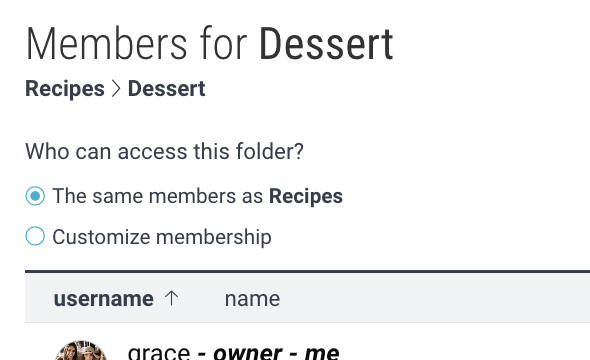Select the Customize membership radio button
Screen dimensions: 590x360
tap(35, 236)
